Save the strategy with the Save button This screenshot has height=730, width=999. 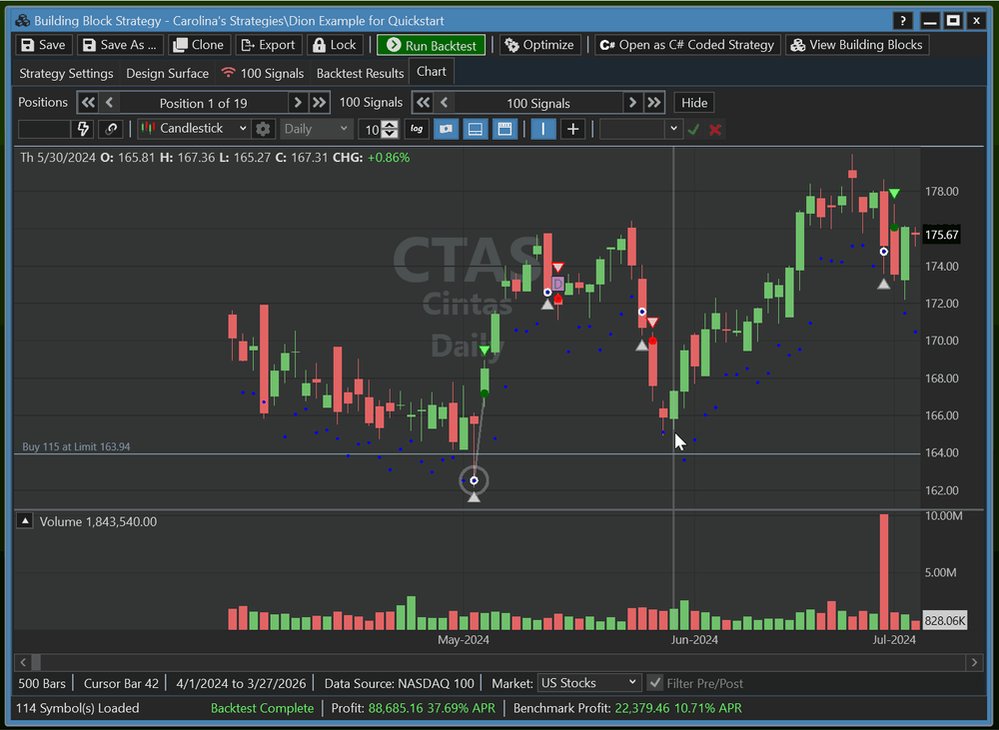[43, 45]
